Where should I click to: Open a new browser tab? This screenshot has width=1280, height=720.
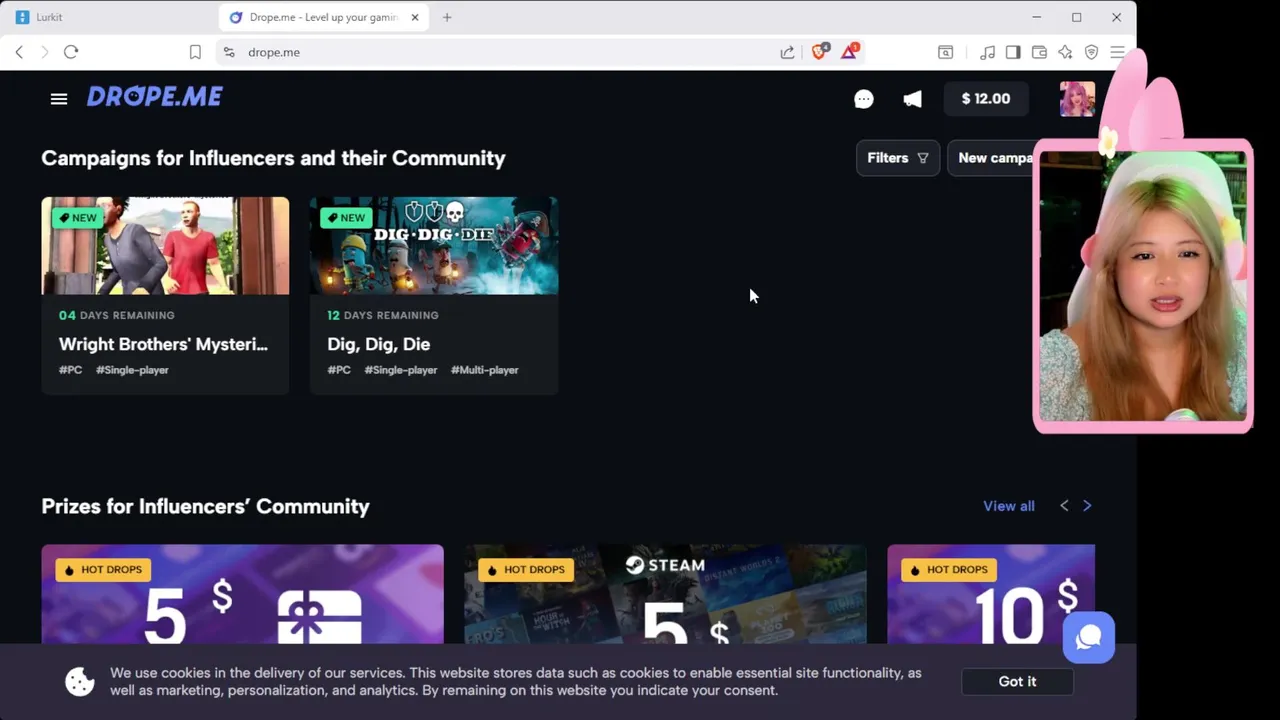pyautogui.click(x=447, y=17)
